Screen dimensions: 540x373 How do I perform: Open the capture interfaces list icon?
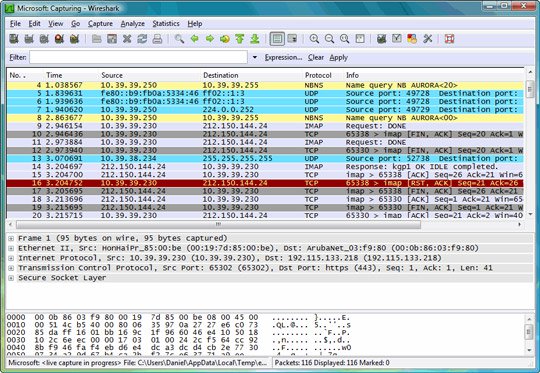pos(14,39)
